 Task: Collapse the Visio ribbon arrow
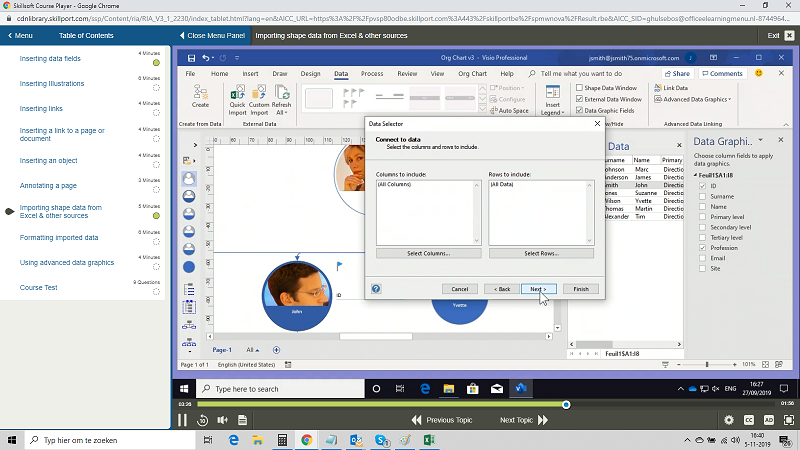pyautogui.click(x=786, y=124)
